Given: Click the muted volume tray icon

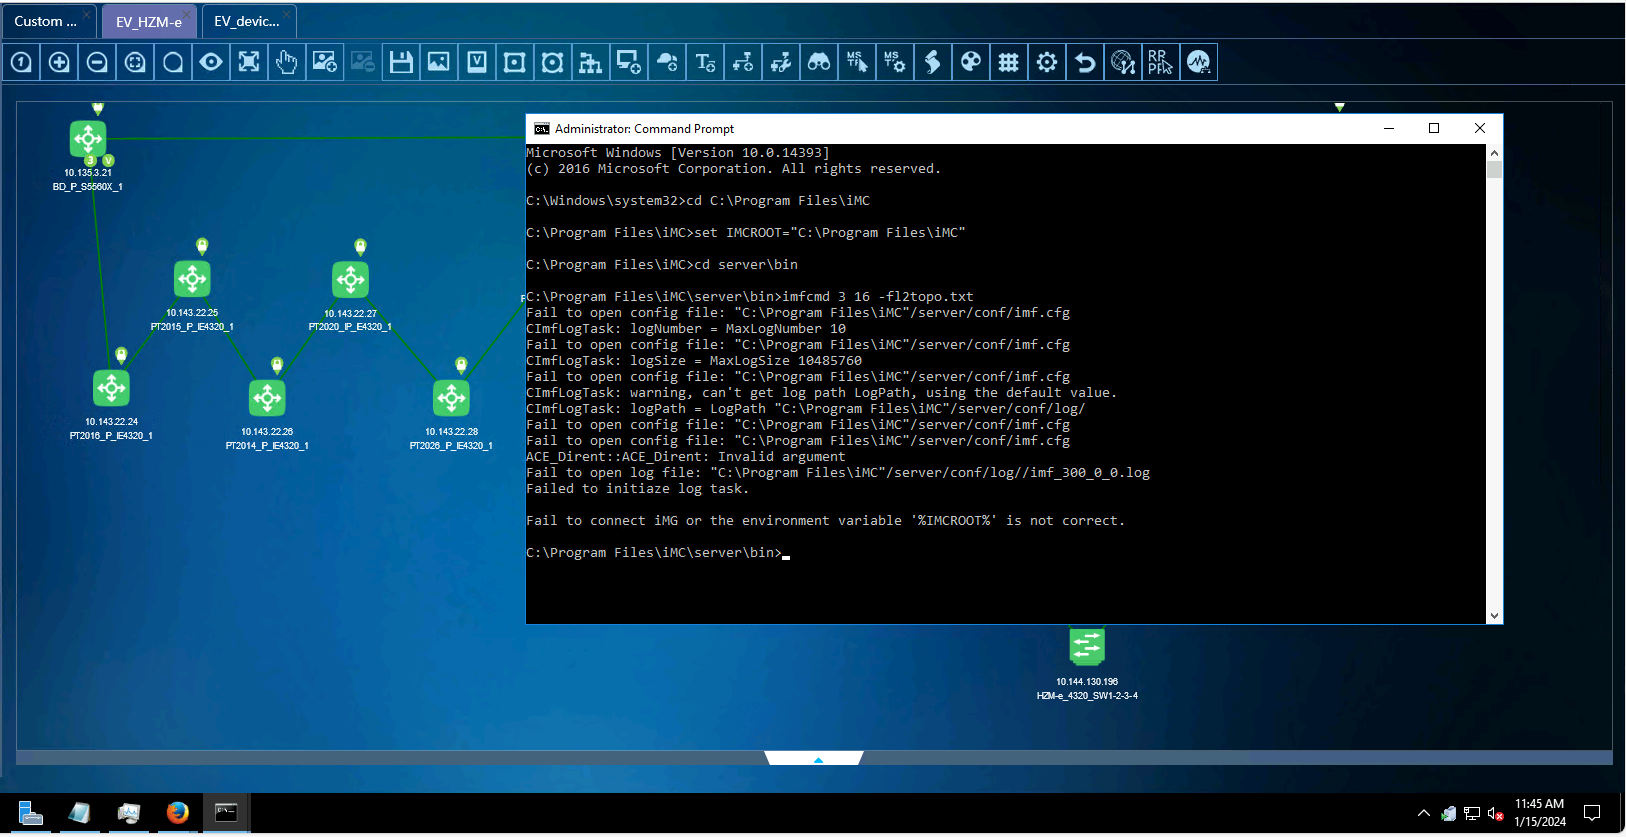Looking at the screenshot, I should point(1496,814).
